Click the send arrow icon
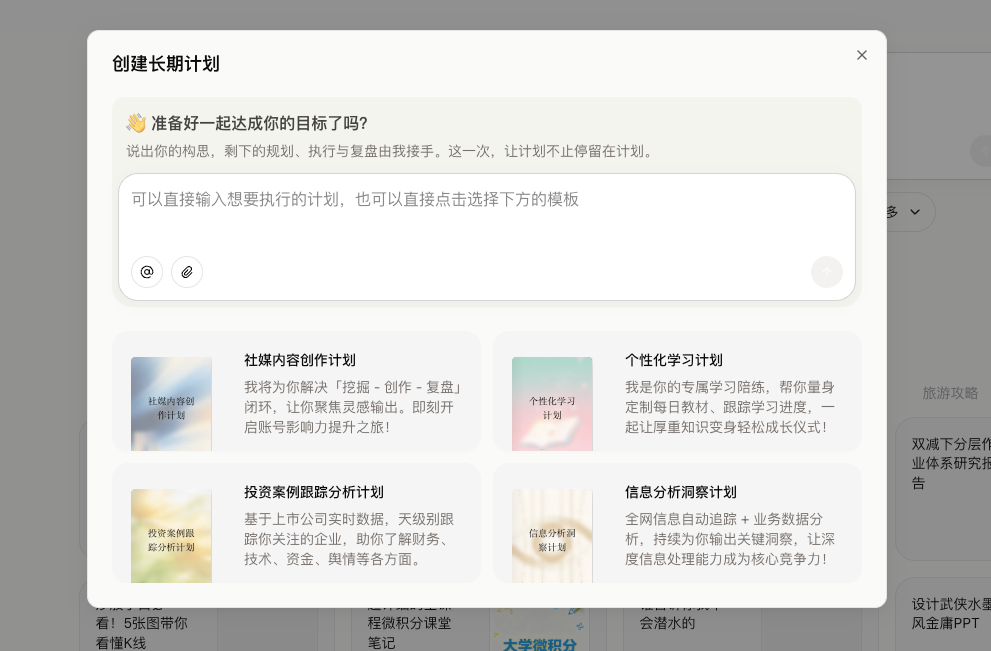The height and width of the screenshot is (651, 991). click(x=826, y=272)
